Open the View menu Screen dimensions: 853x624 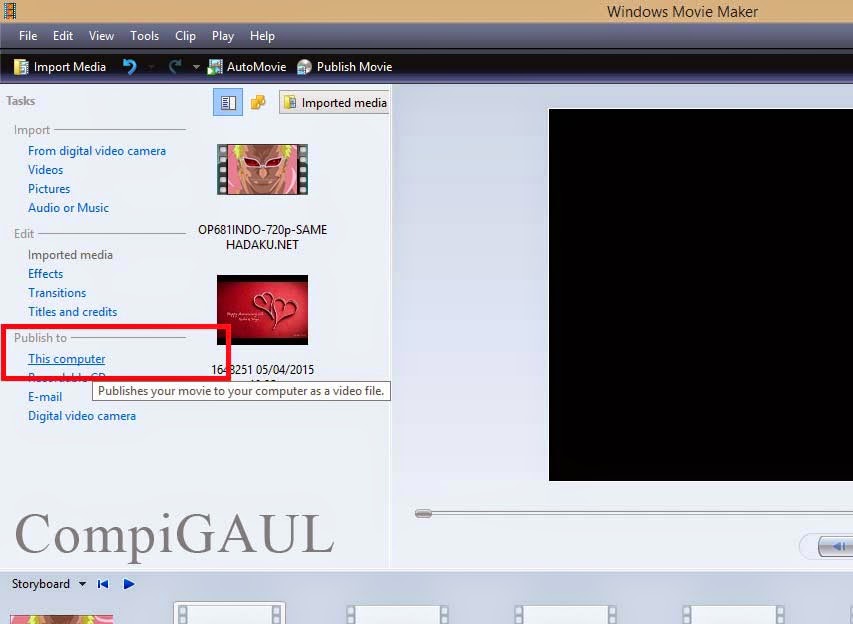101,36
